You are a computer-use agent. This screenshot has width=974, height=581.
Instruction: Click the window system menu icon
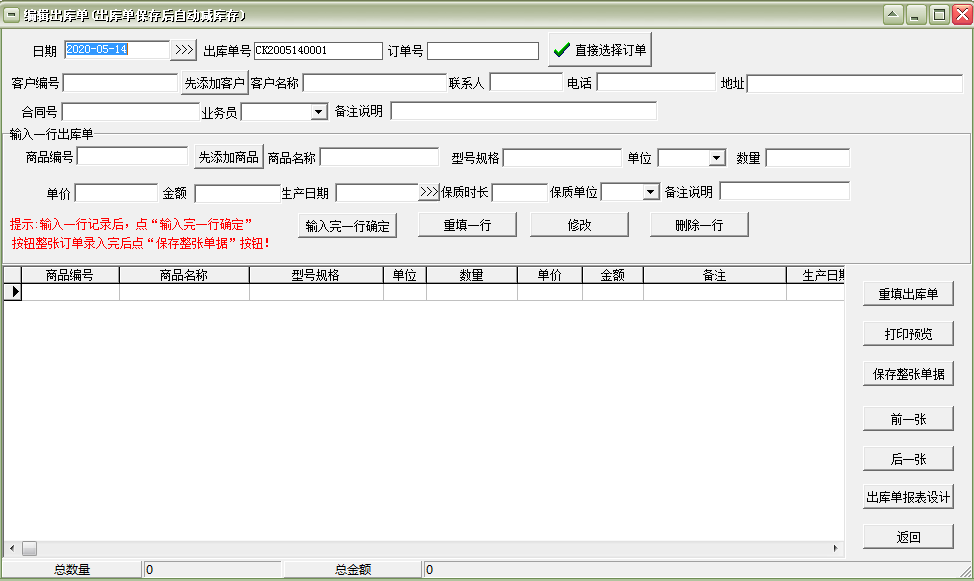11,15
